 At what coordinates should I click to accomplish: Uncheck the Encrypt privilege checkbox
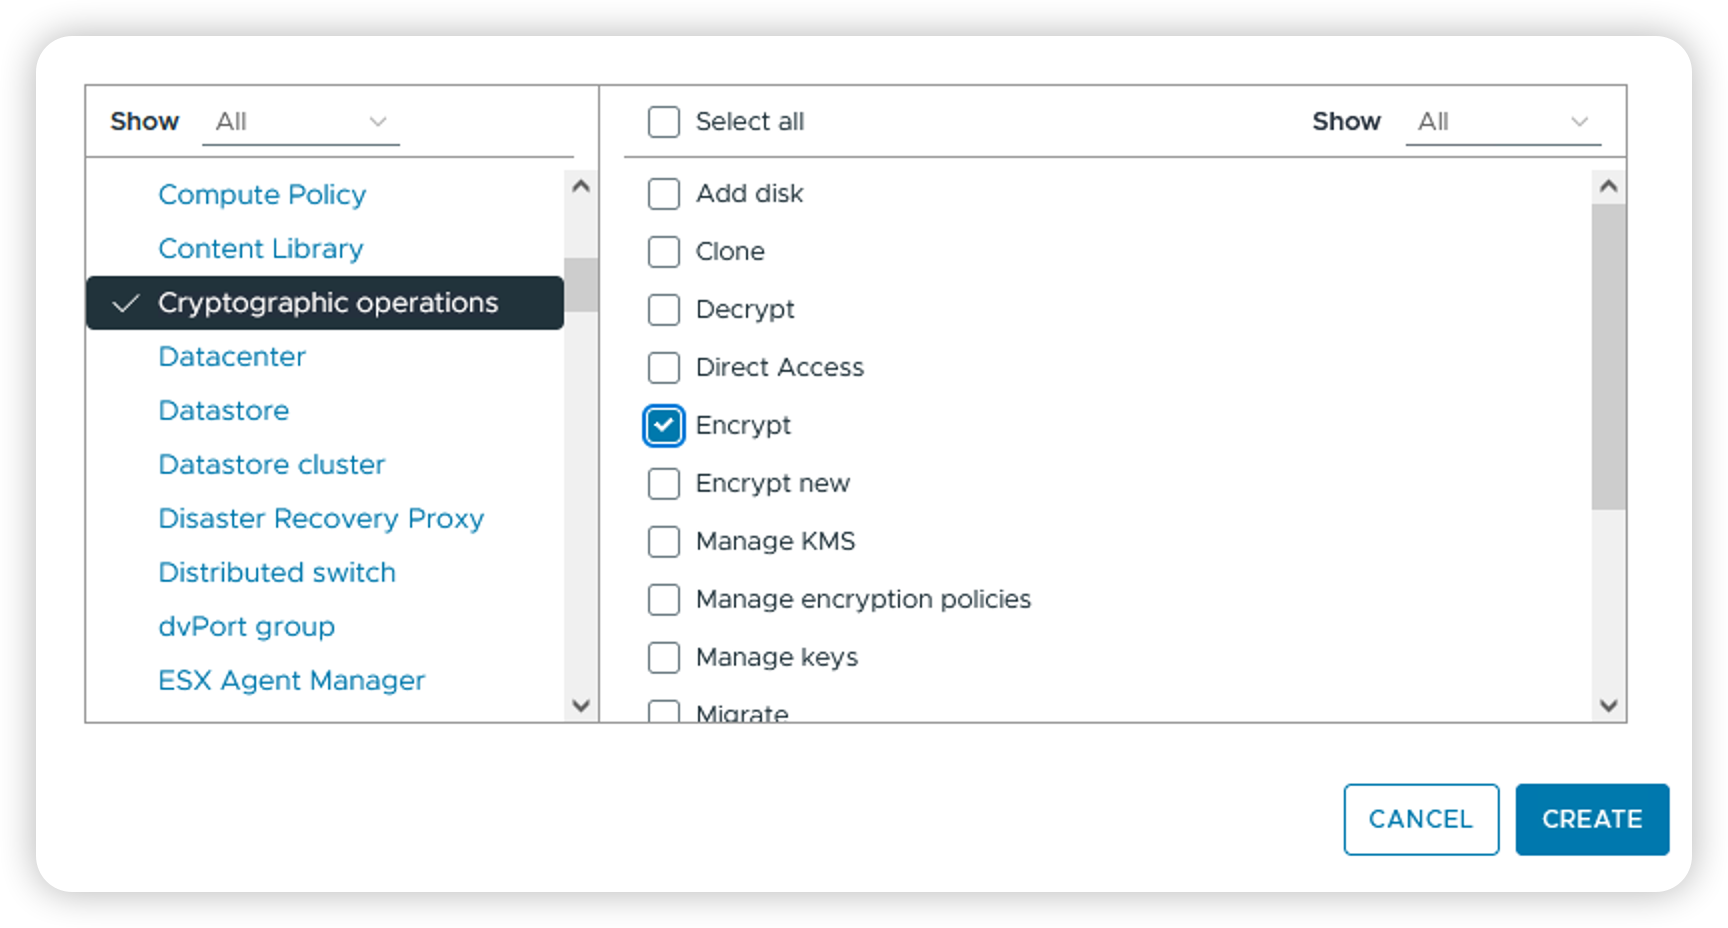664,426
